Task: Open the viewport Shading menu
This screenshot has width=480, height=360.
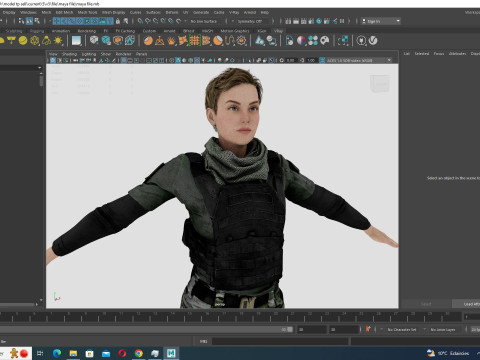Action: point(69,54)
